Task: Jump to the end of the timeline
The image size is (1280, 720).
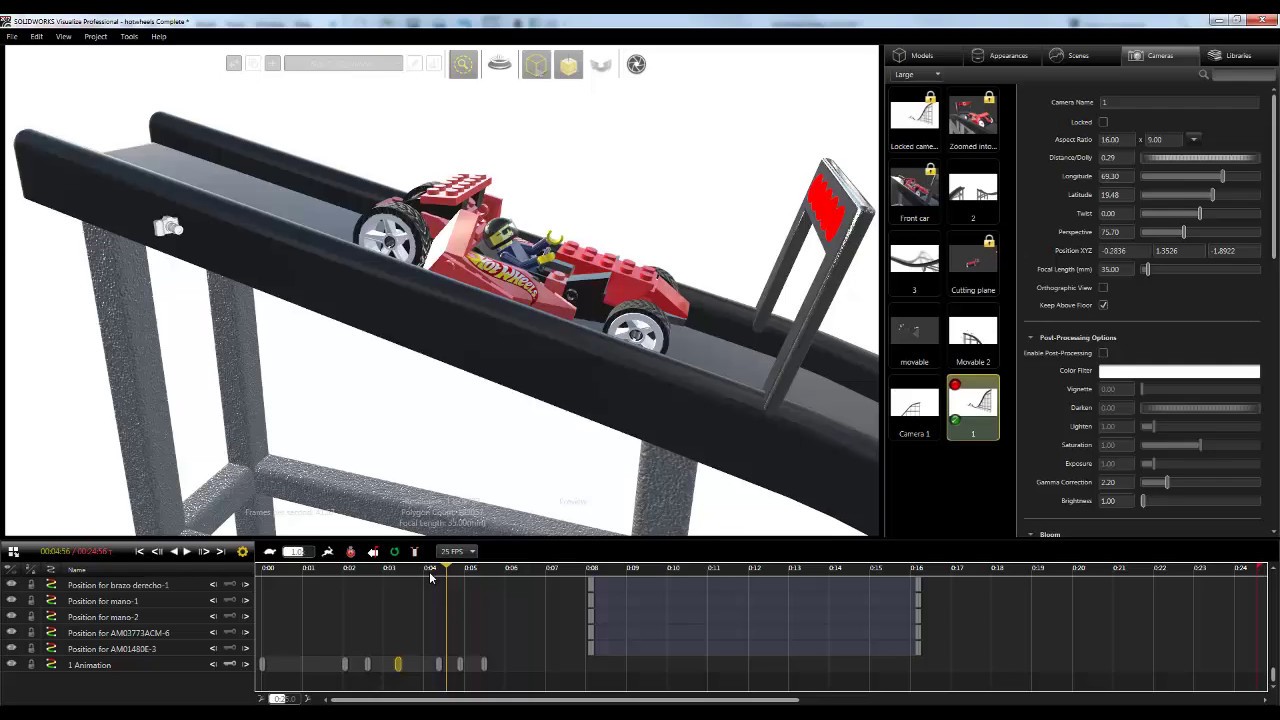Action: (221, 551)
